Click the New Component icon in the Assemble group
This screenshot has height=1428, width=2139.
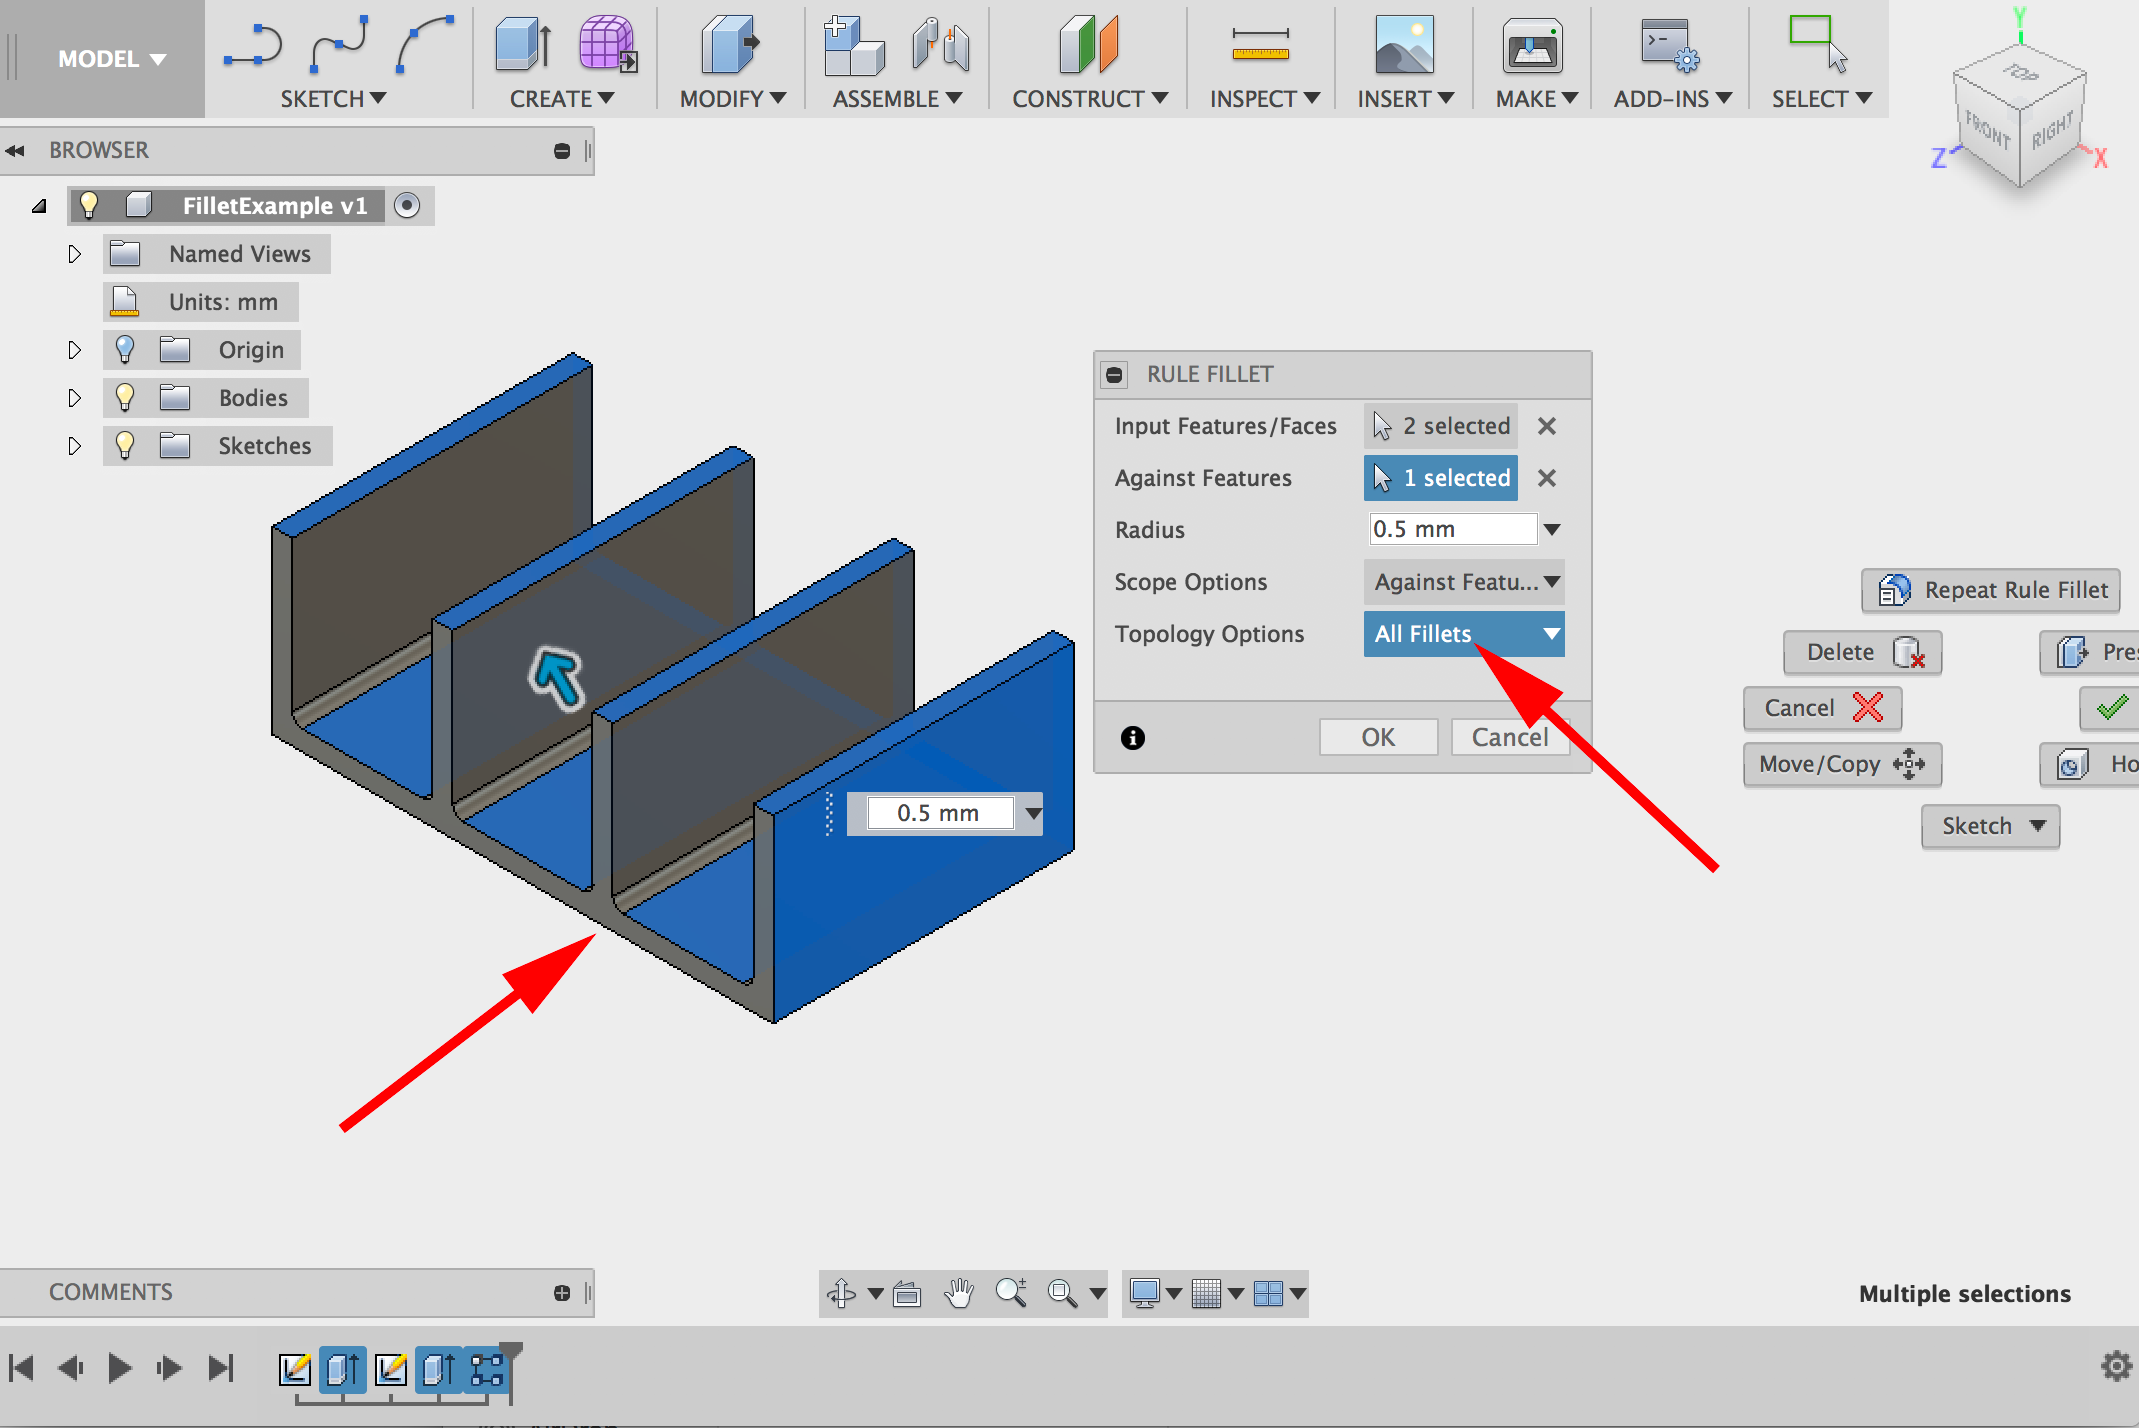click(853, 46)
